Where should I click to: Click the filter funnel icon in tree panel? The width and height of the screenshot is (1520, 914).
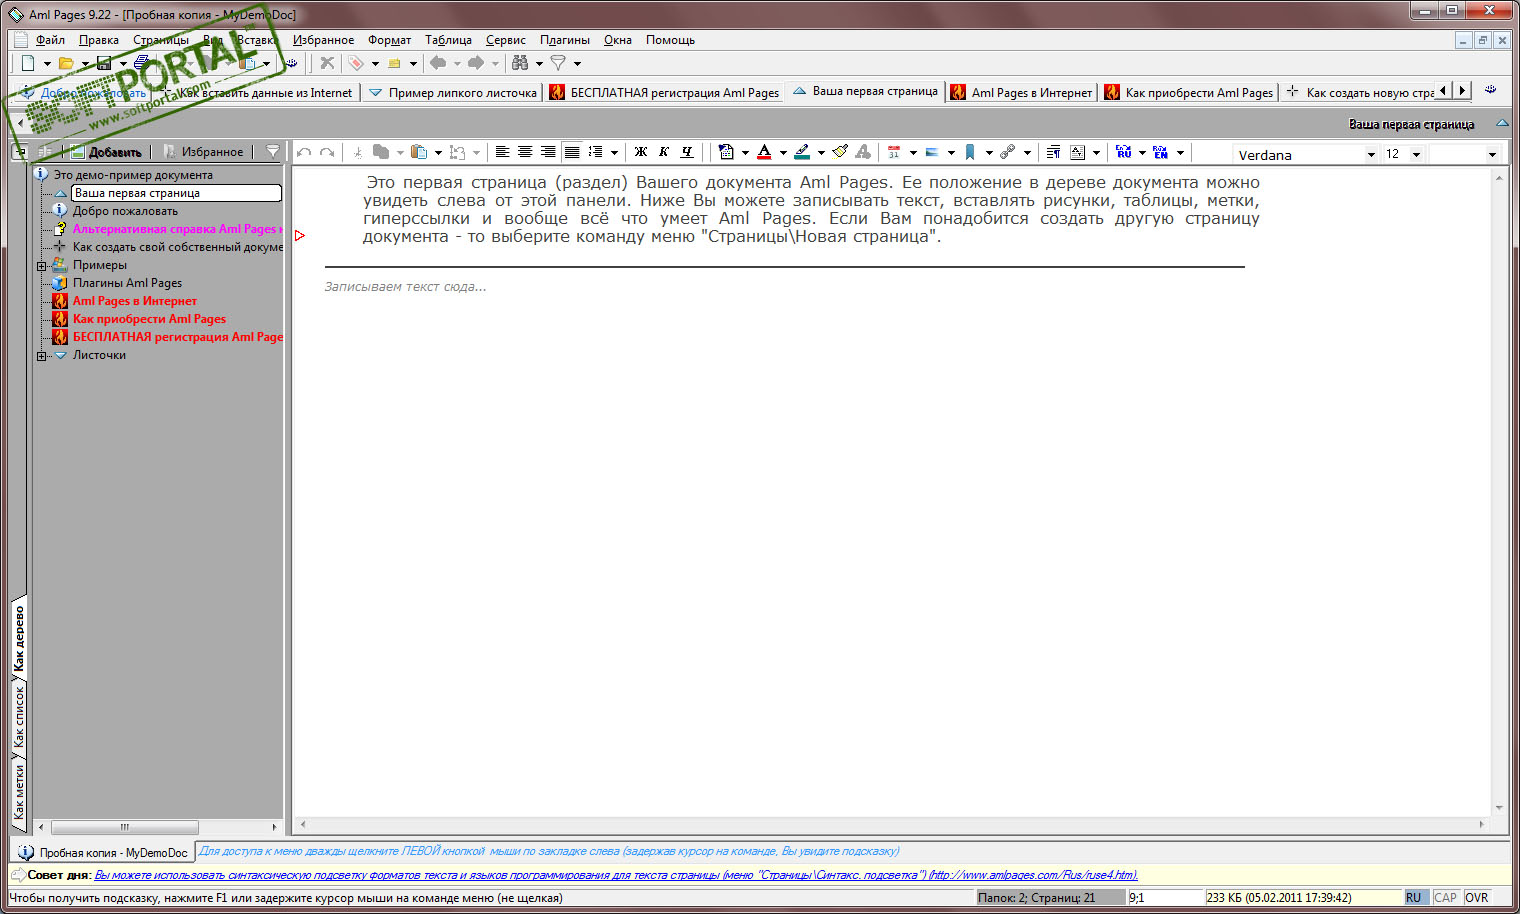pos(272,152)
